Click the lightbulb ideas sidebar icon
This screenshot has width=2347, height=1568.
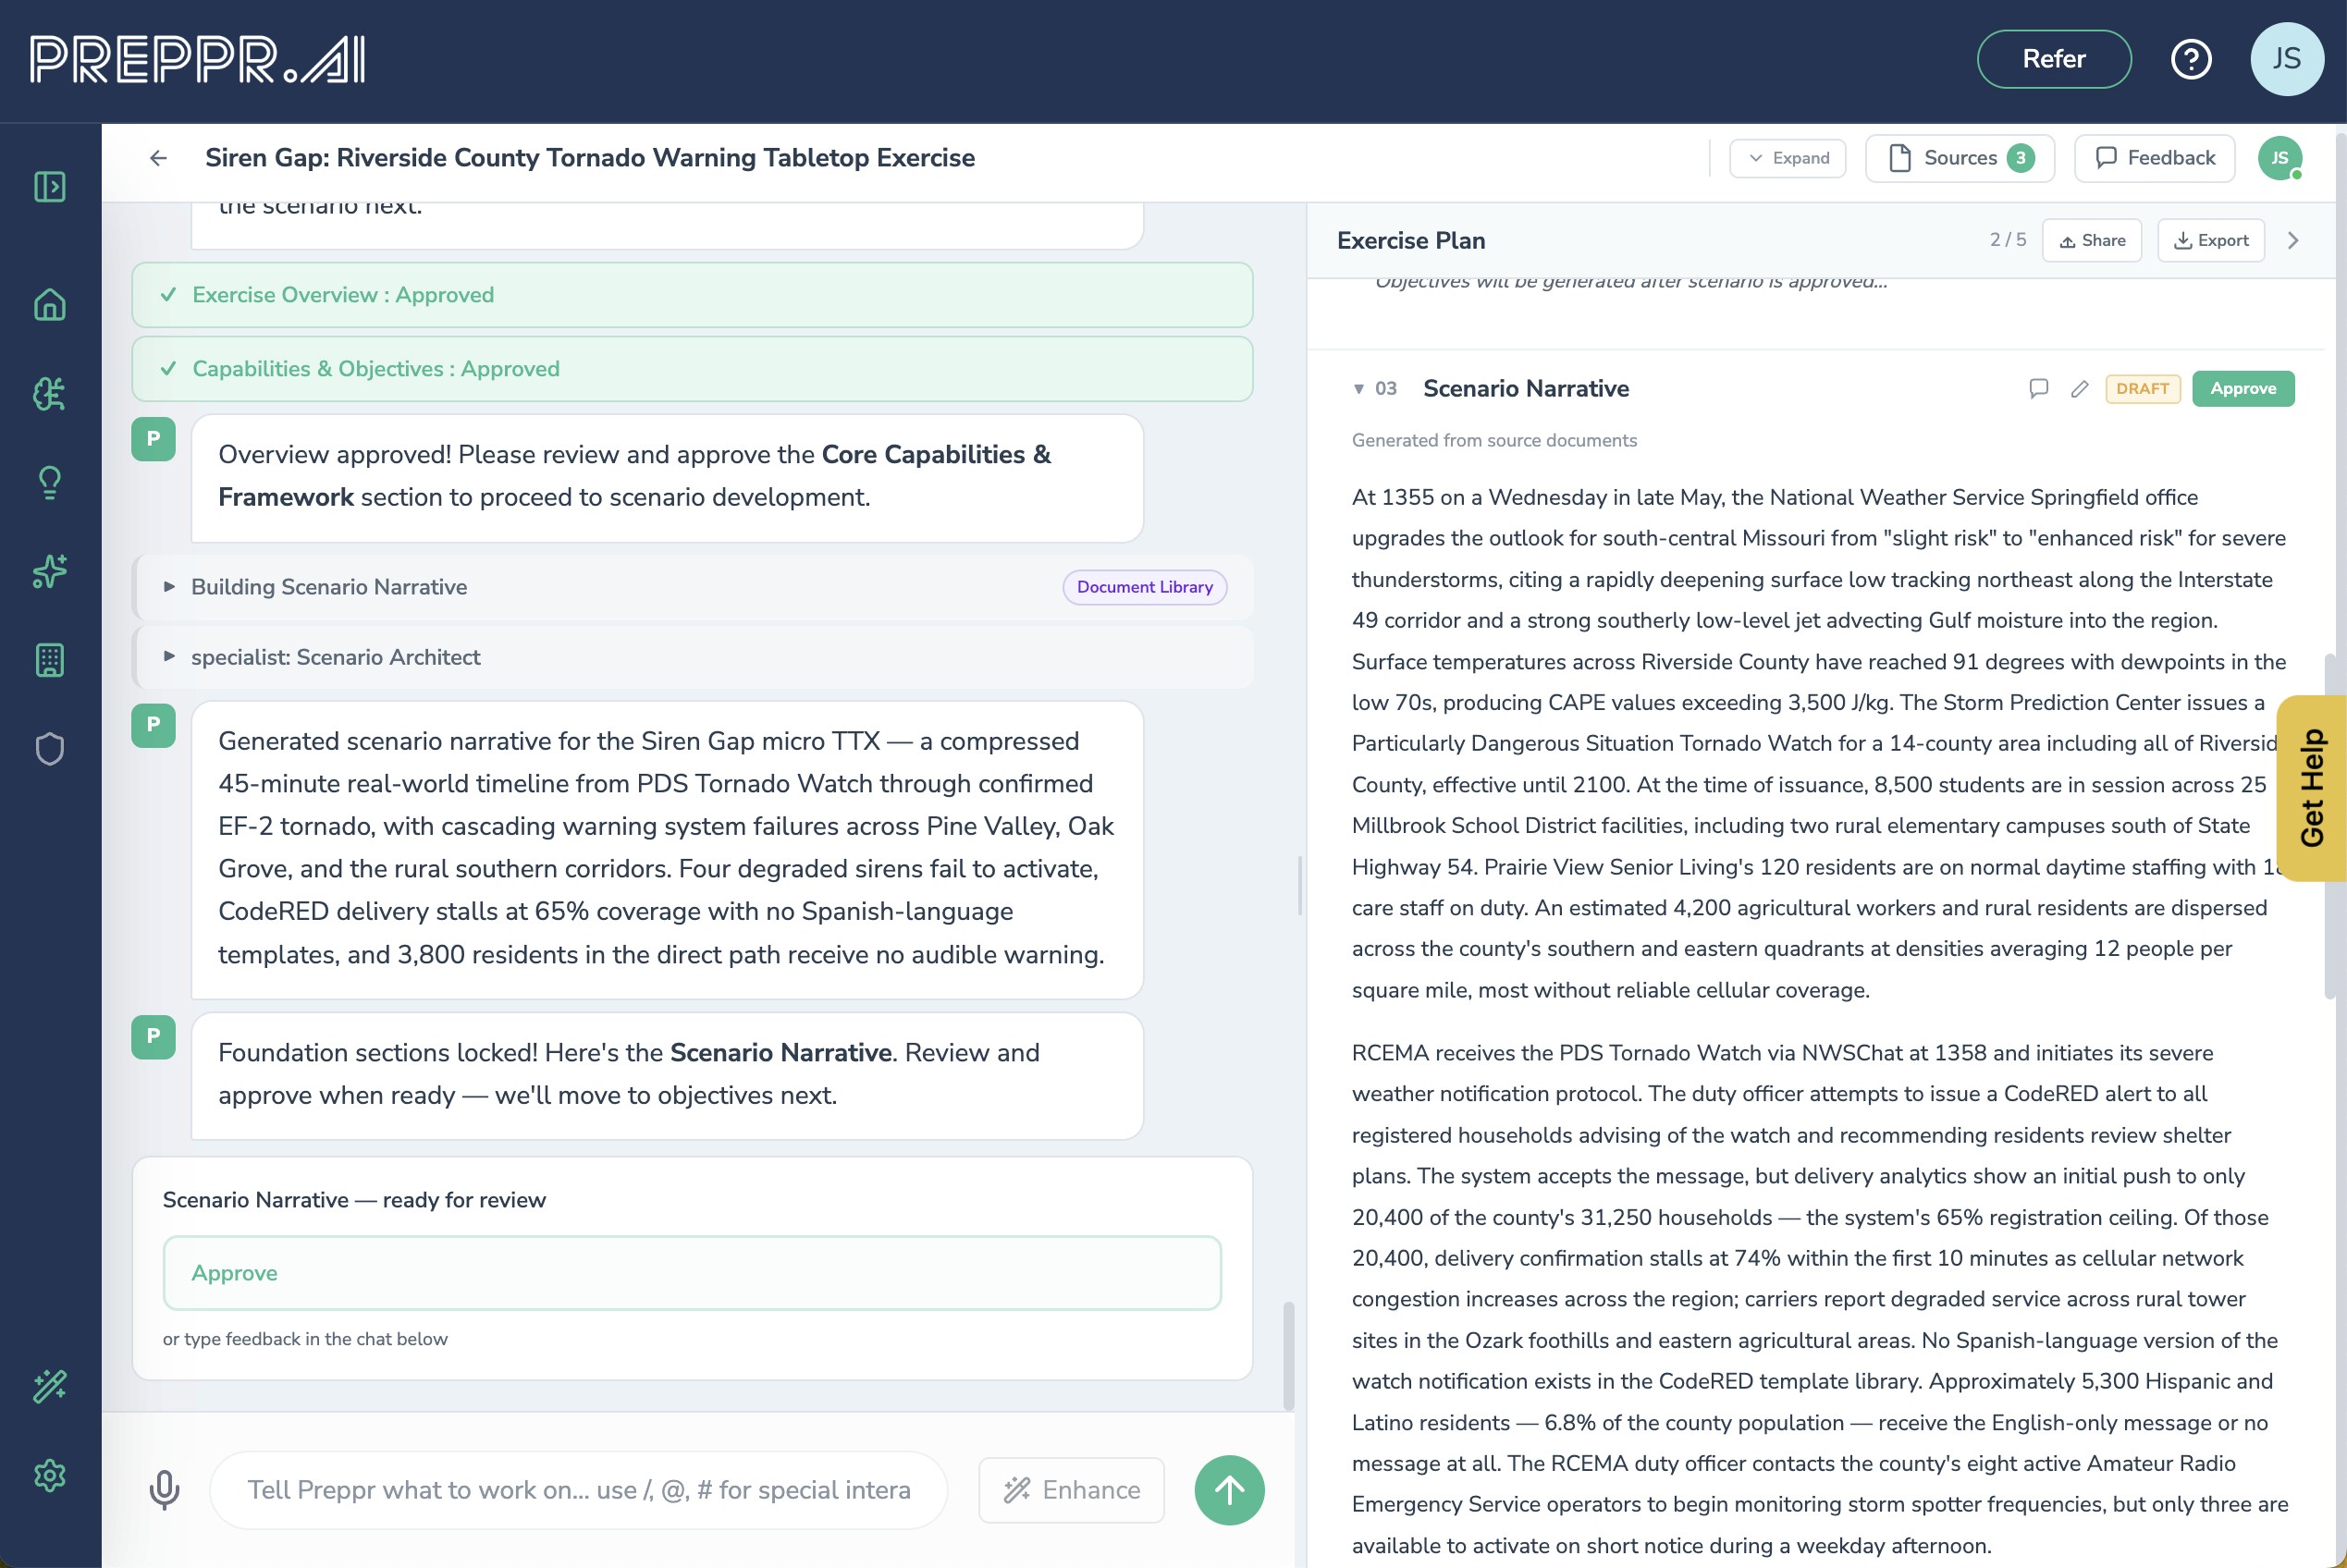pos(49,483)
